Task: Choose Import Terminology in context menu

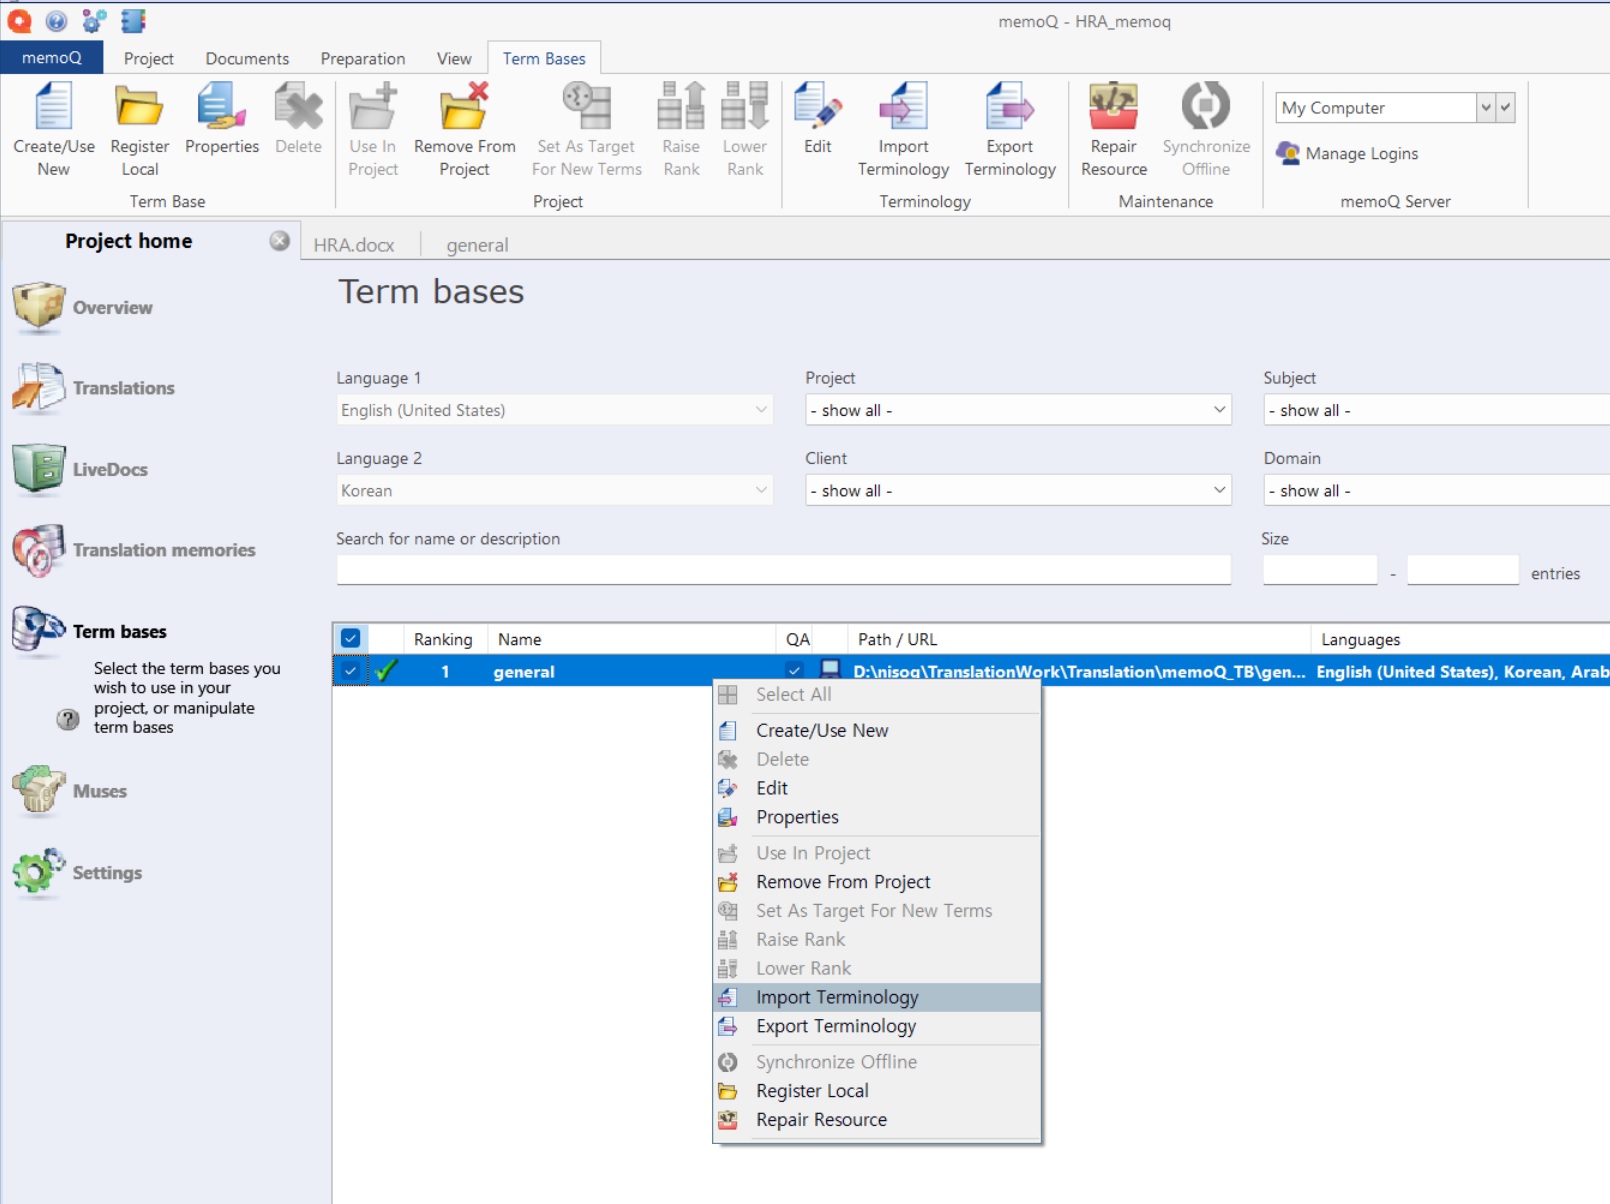Action: tap(877, 997)
